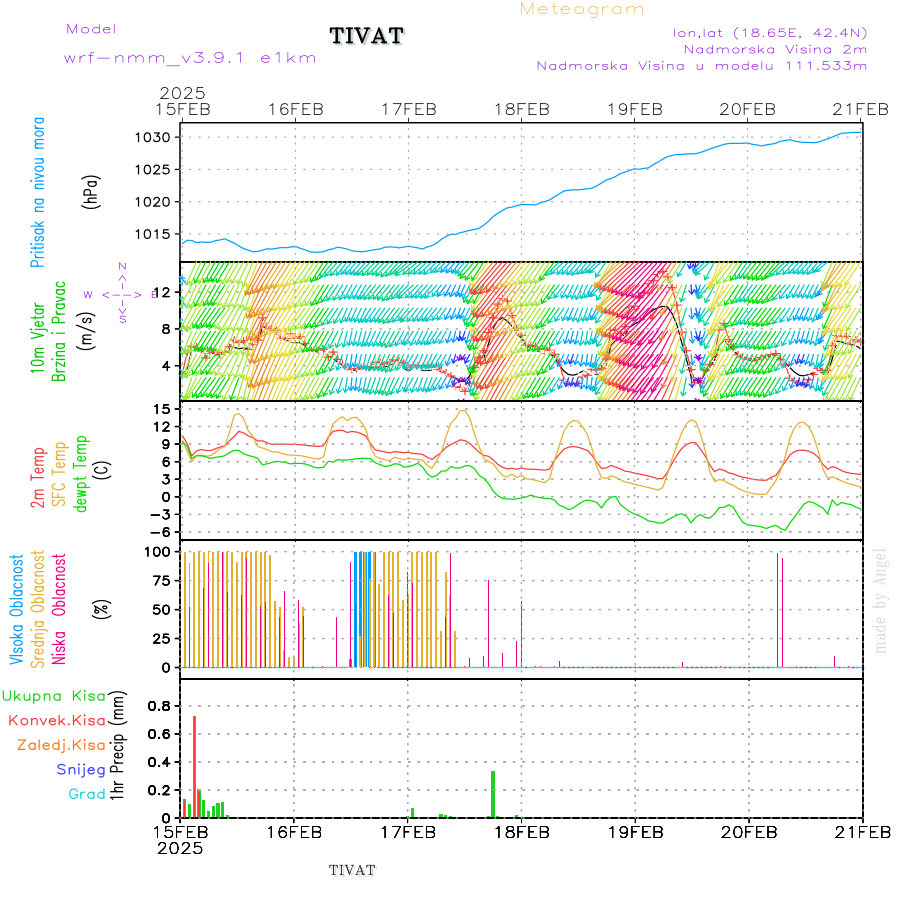Select the green "dewpt Temp" legend label
This screenshot has width=900, height=900.
[81, 474]
